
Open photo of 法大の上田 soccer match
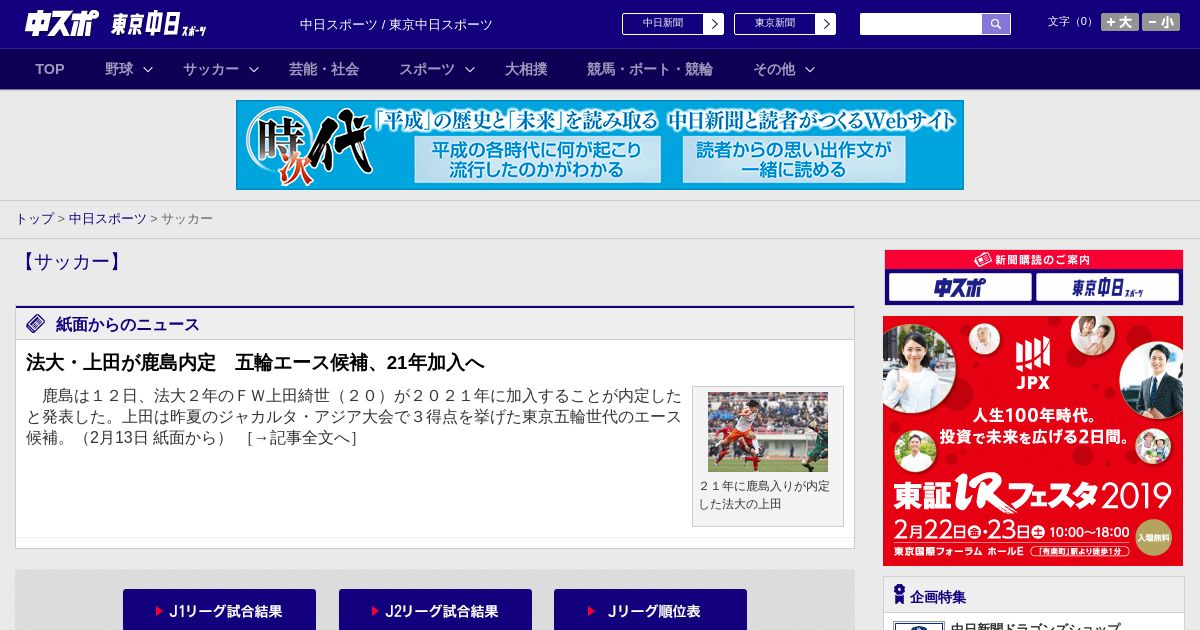click(x=768, y=432)
